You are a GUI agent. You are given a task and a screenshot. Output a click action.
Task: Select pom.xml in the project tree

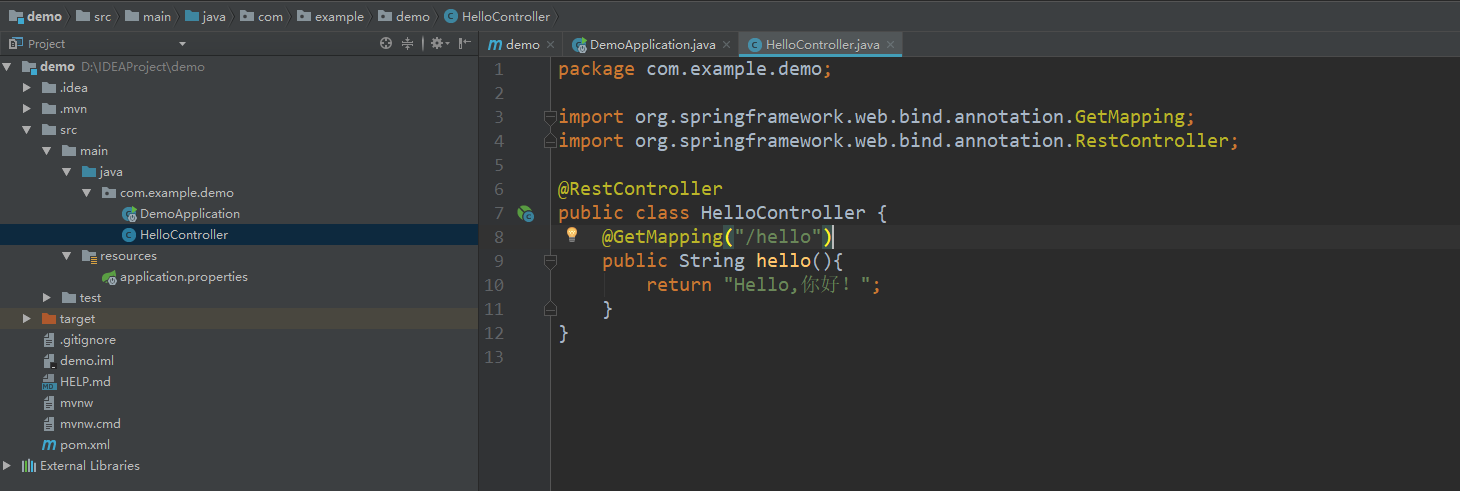pos(85,445)
